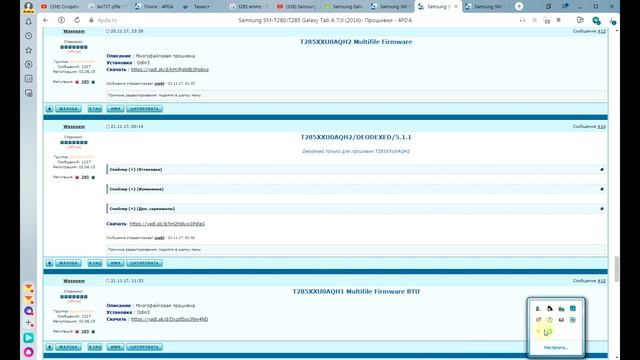640x360 pixels.
Task: Reload the current 4PDA page
Action: pos(77,20)
